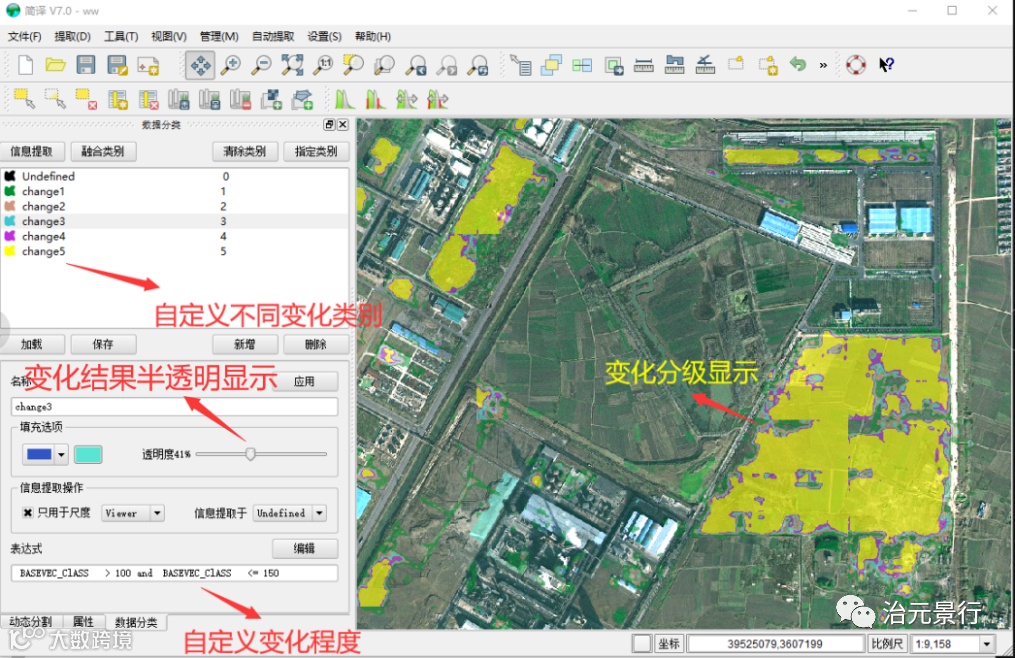The image size is (1015, 658).
Task: Open the 视图(V) menu
Action: click(x=168, y=36)
